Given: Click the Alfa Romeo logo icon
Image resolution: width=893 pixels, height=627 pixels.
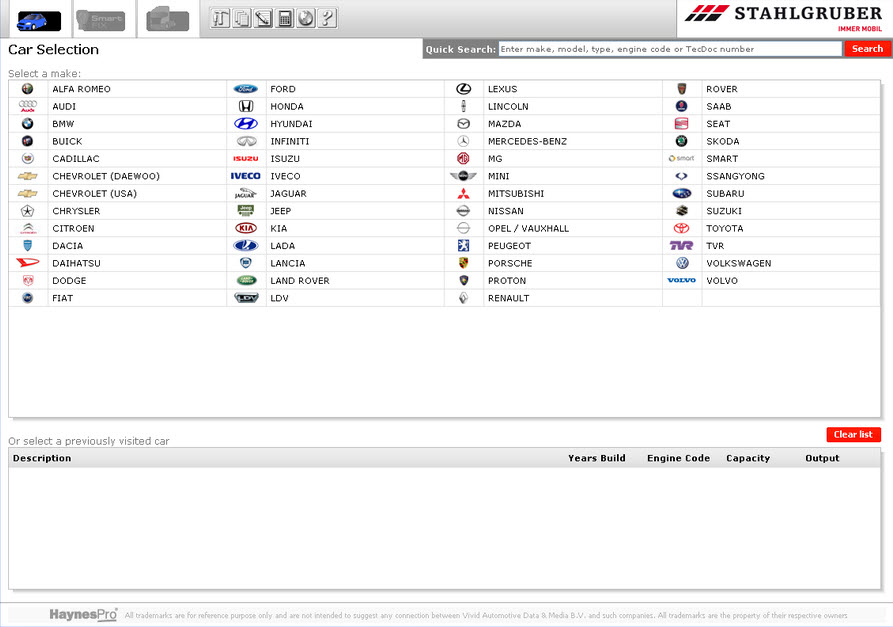Looking at the screenshot, I should tap(27, 89).
